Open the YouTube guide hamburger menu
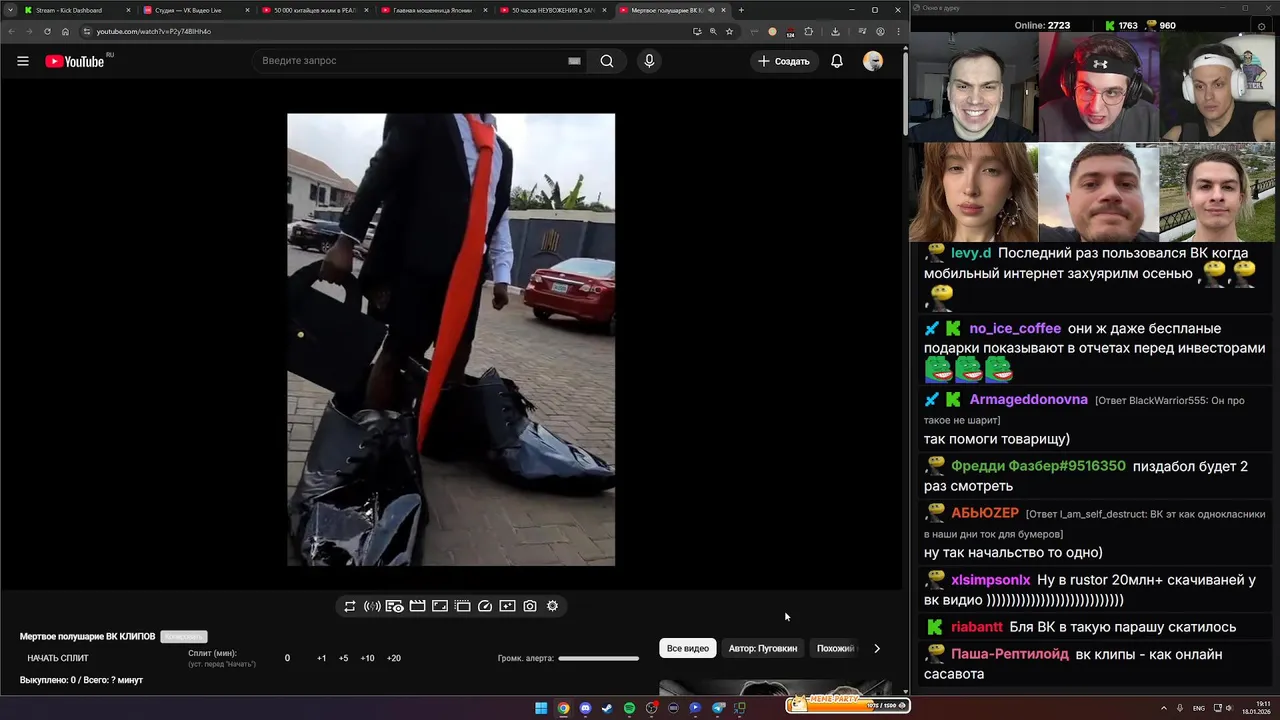The image size is (1280, 720). (x=23, y=61)
